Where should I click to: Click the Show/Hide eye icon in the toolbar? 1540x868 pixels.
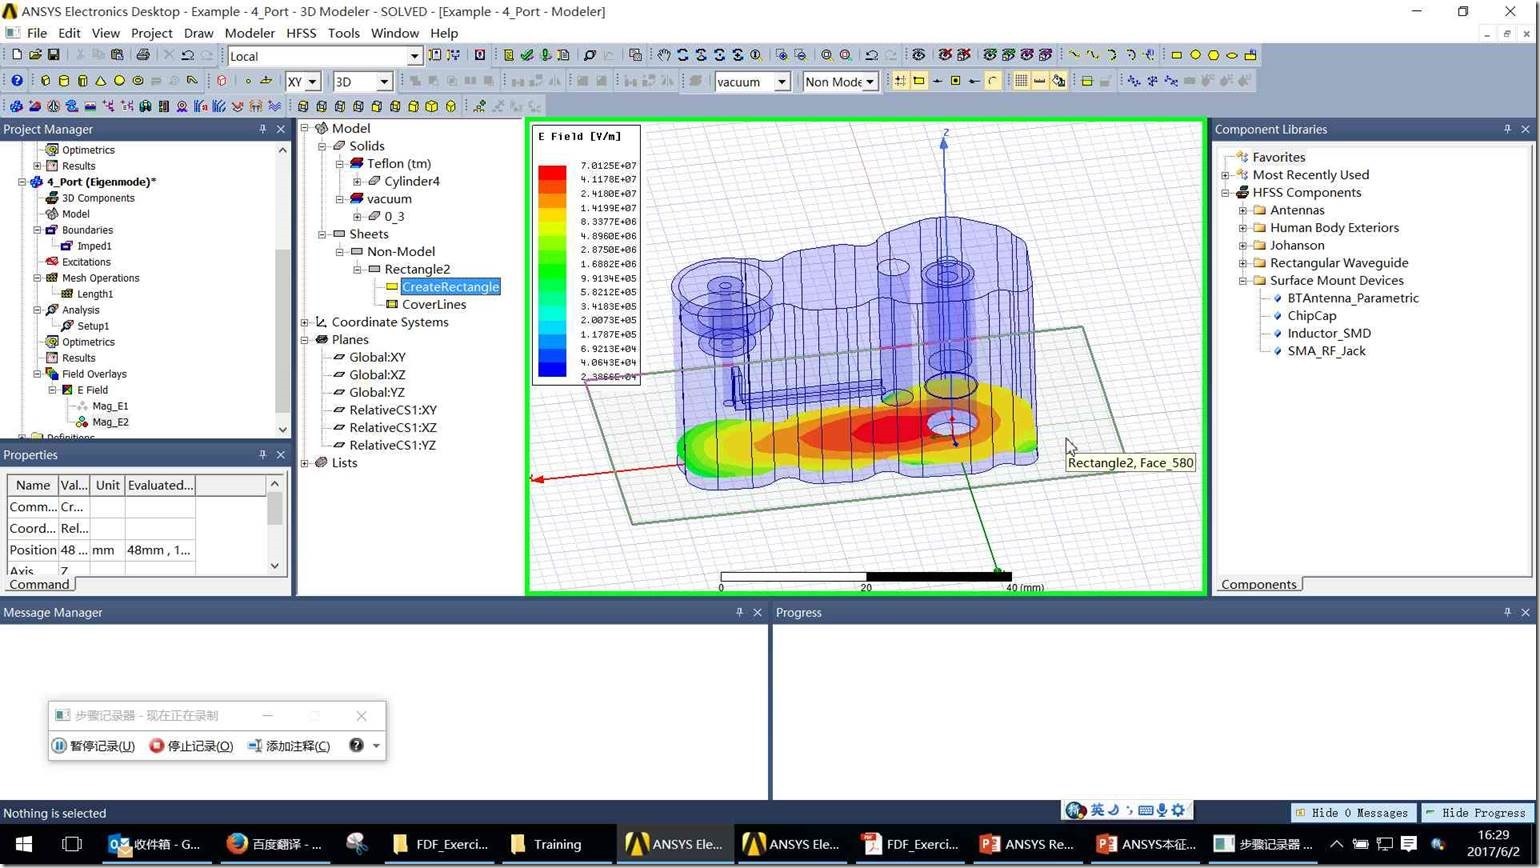pos(918,55)
